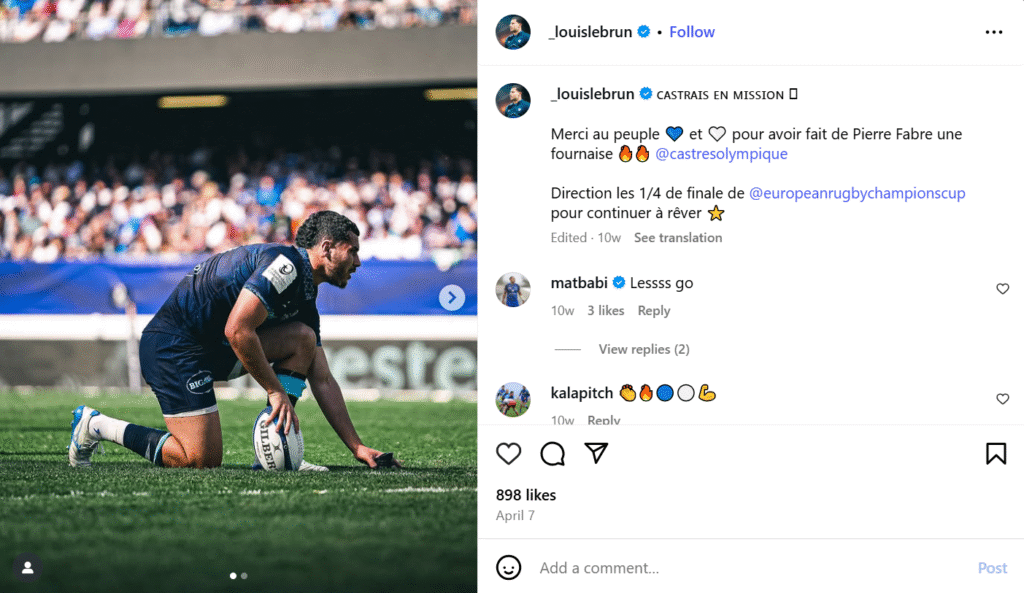Open more options three-dot menu
The image size is (1024, 593).
[993, 32]
